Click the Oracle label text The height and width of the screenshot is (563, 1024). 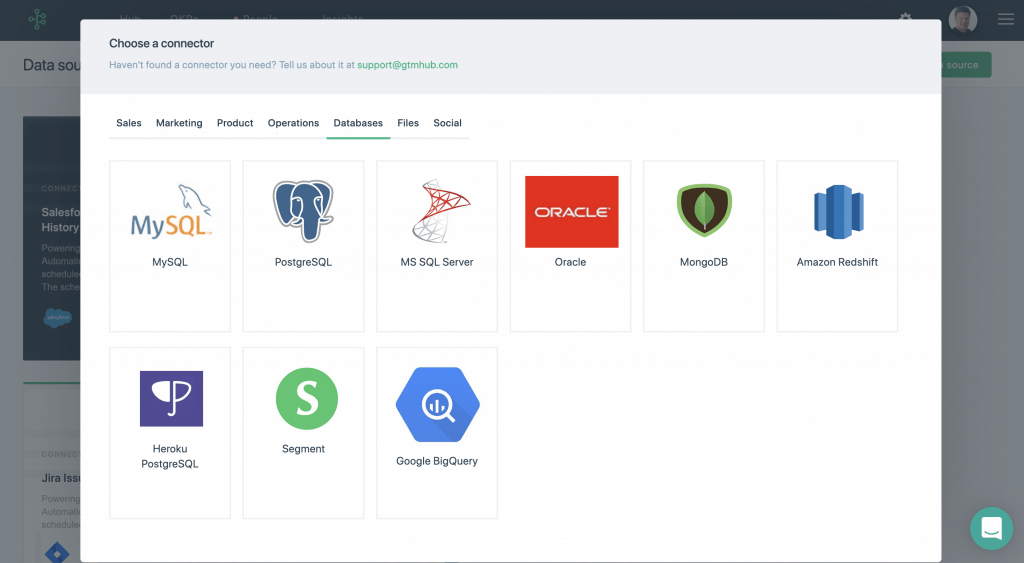[570, 262]
